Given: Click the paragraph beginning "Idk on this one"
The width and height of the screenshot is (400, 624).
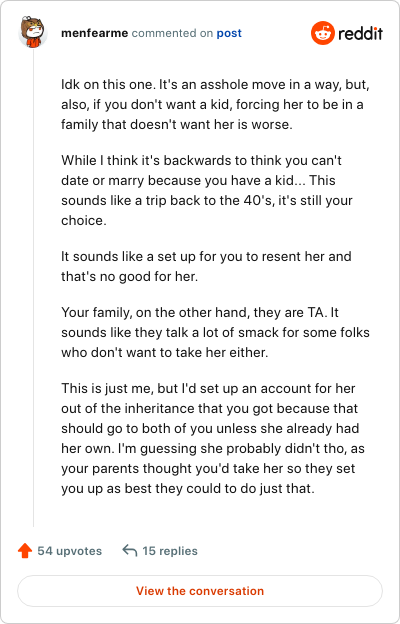Looking at the screenshot, I should [x=215, y=105].
